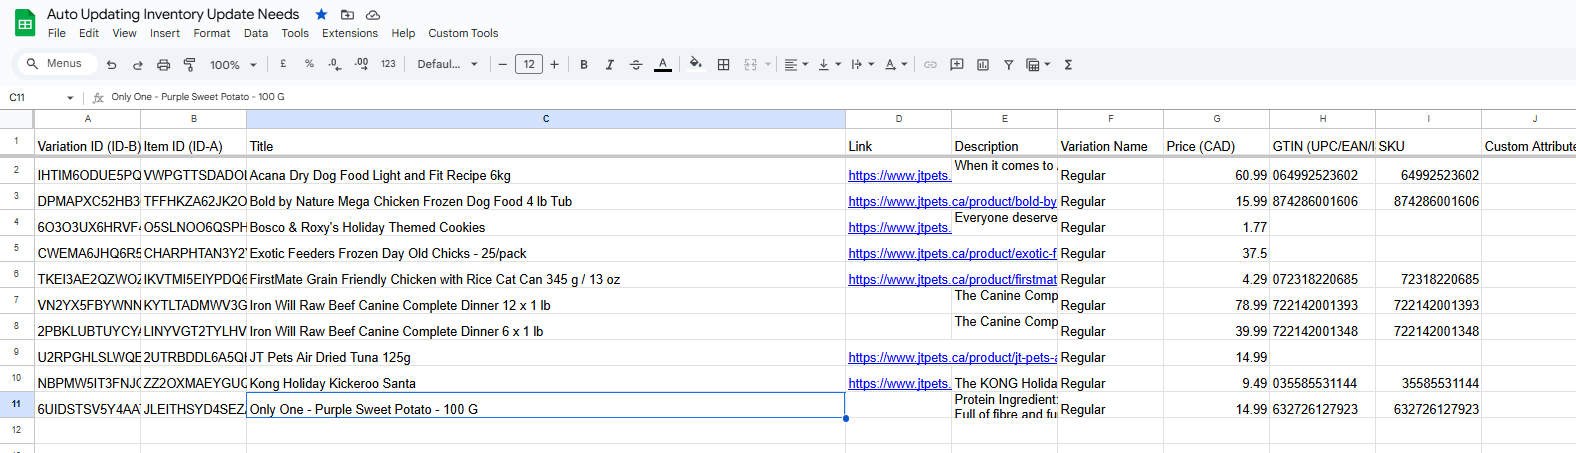Open Functions sigma menu
Viewport: 1576px width, 453px height.
(x=1068, y=64)
